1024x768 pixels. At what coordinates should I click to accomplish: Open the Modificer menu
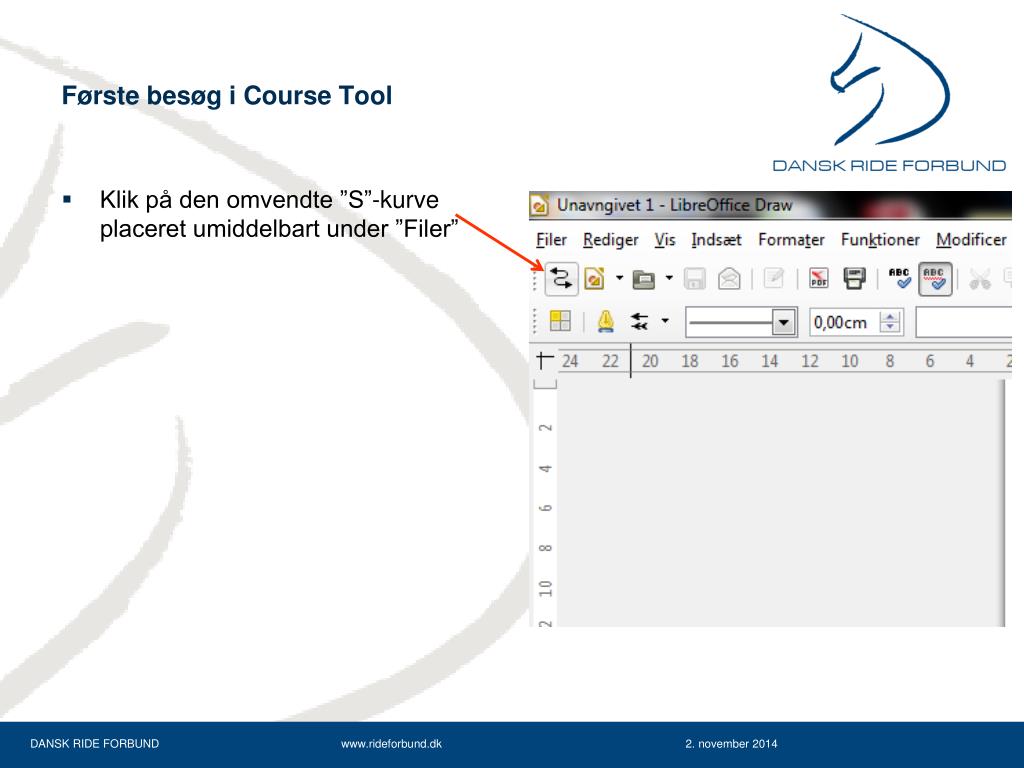(x=971, y=240)
